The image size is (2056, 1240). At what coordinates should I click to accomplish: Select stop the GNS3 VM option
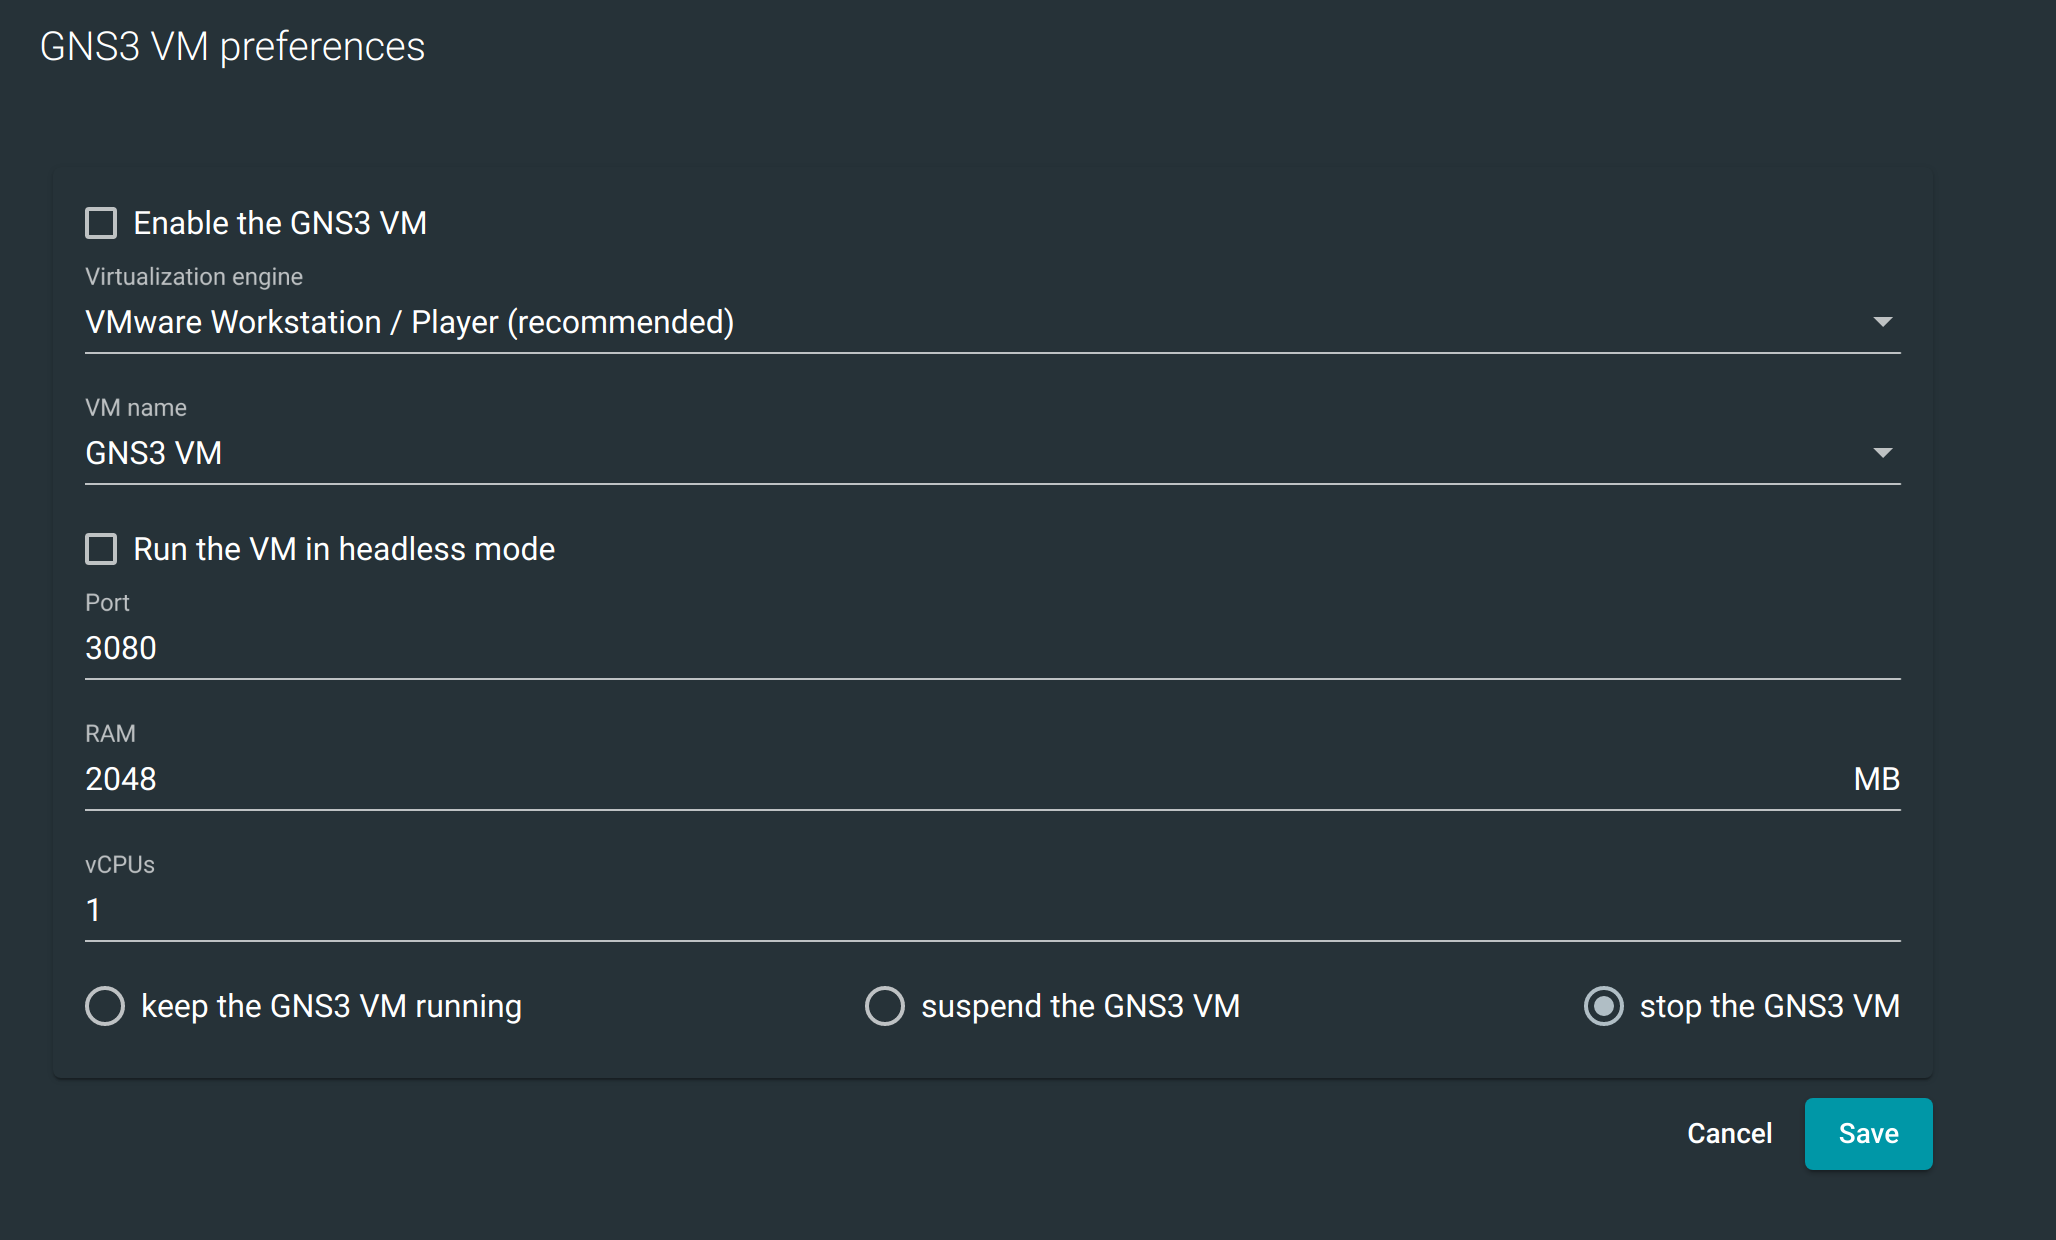click(1603, 1006)
